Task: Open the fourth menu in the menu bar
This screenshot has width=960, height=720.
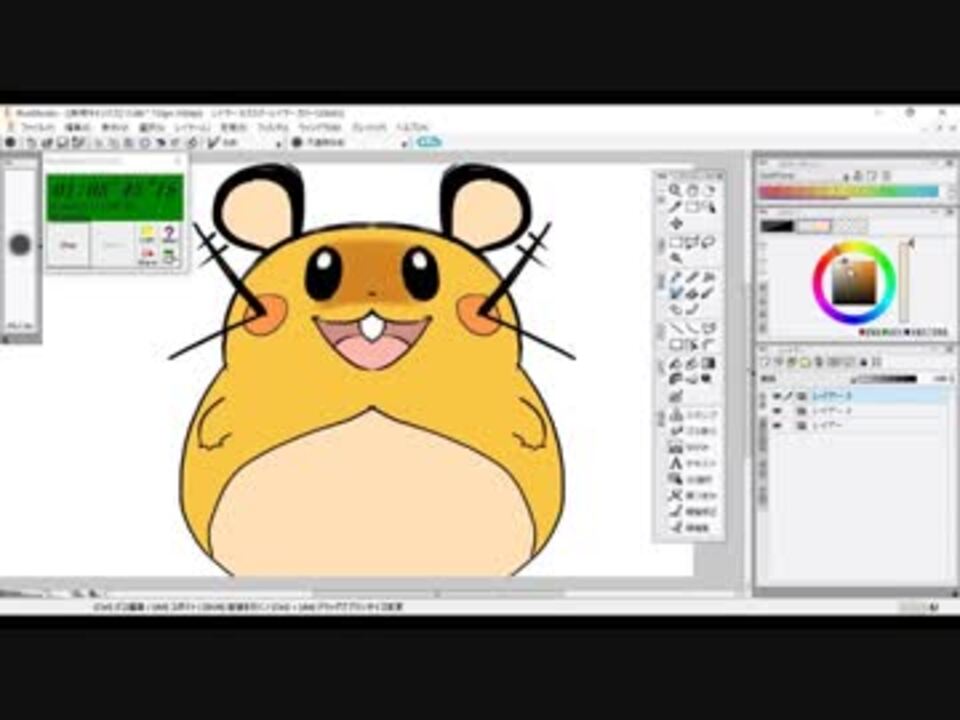Action: pos(152,127)
